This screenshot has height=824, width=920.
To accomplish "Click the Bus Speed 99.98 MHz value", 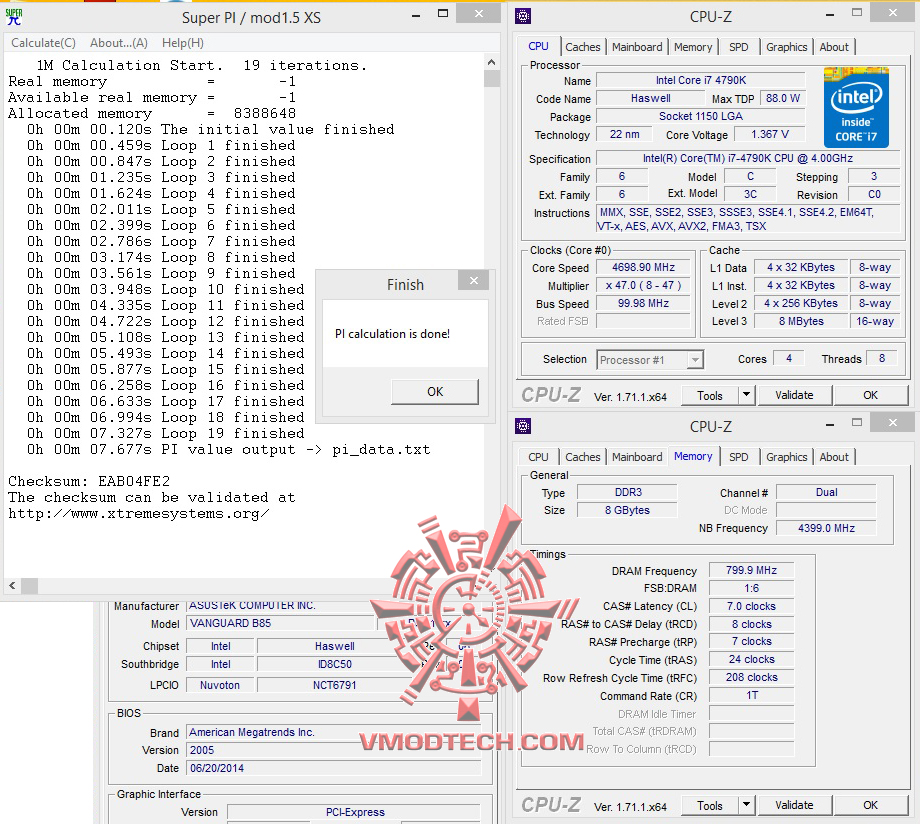I will coord(643,303).
